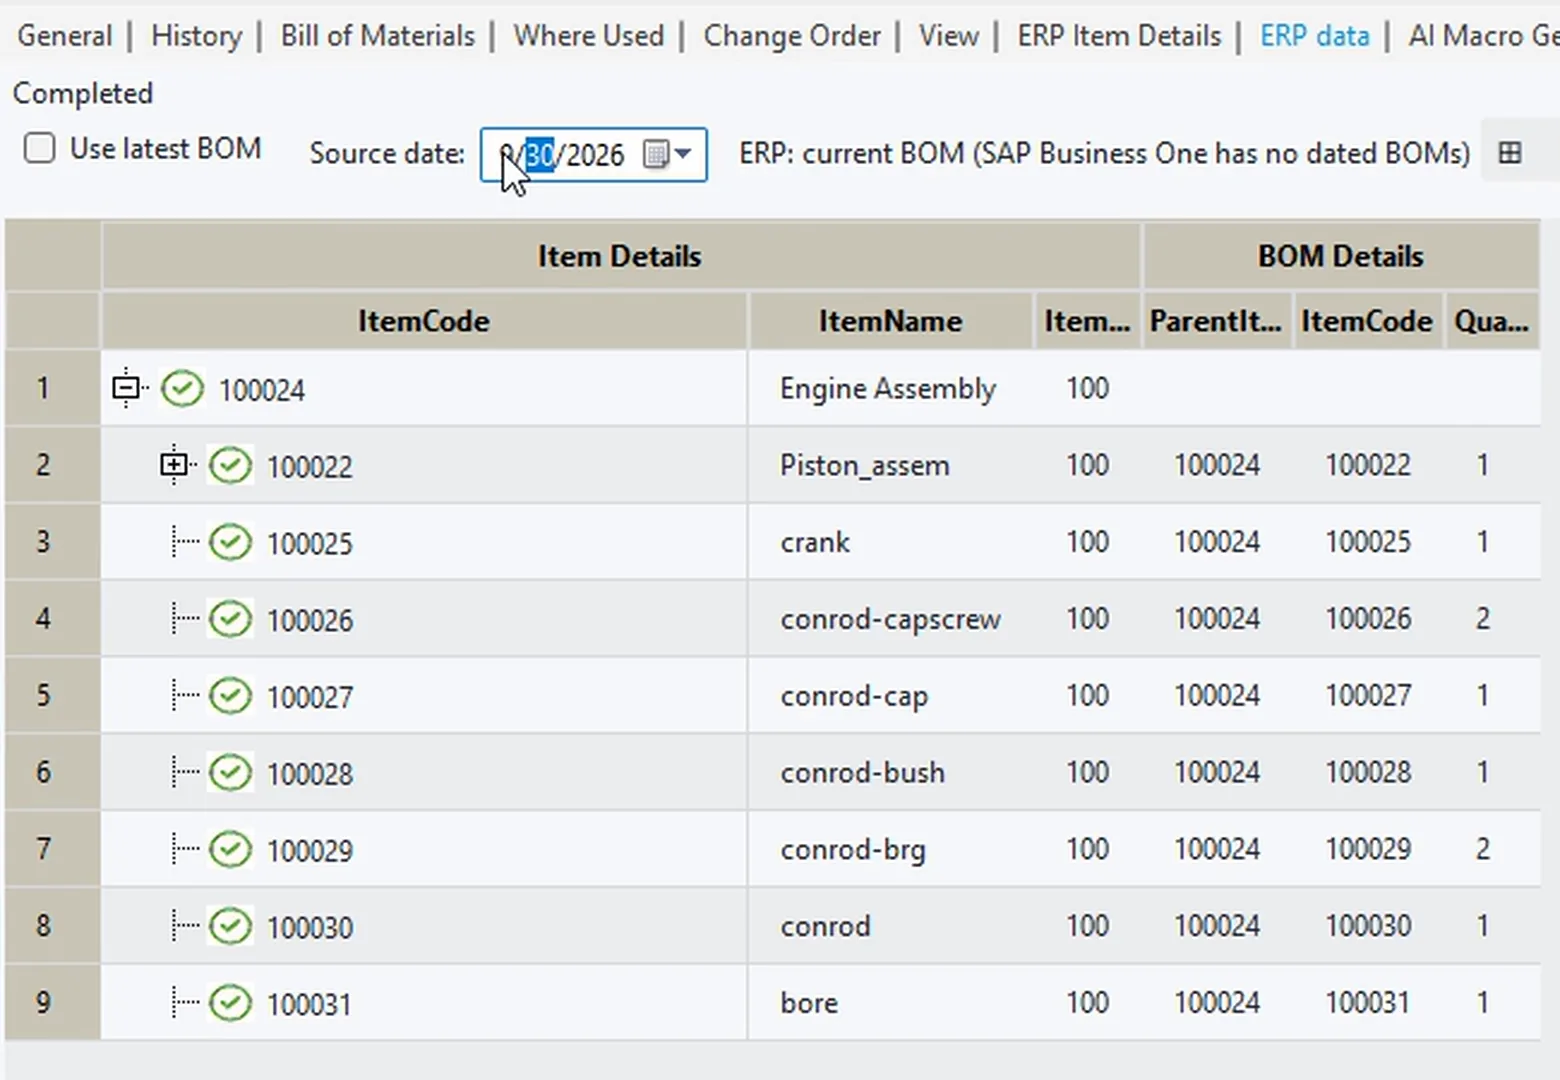This screenshot has width=1560, height=1080.
Task: Go to the Bill of Materials tab
Action: [x=378, y=36]
